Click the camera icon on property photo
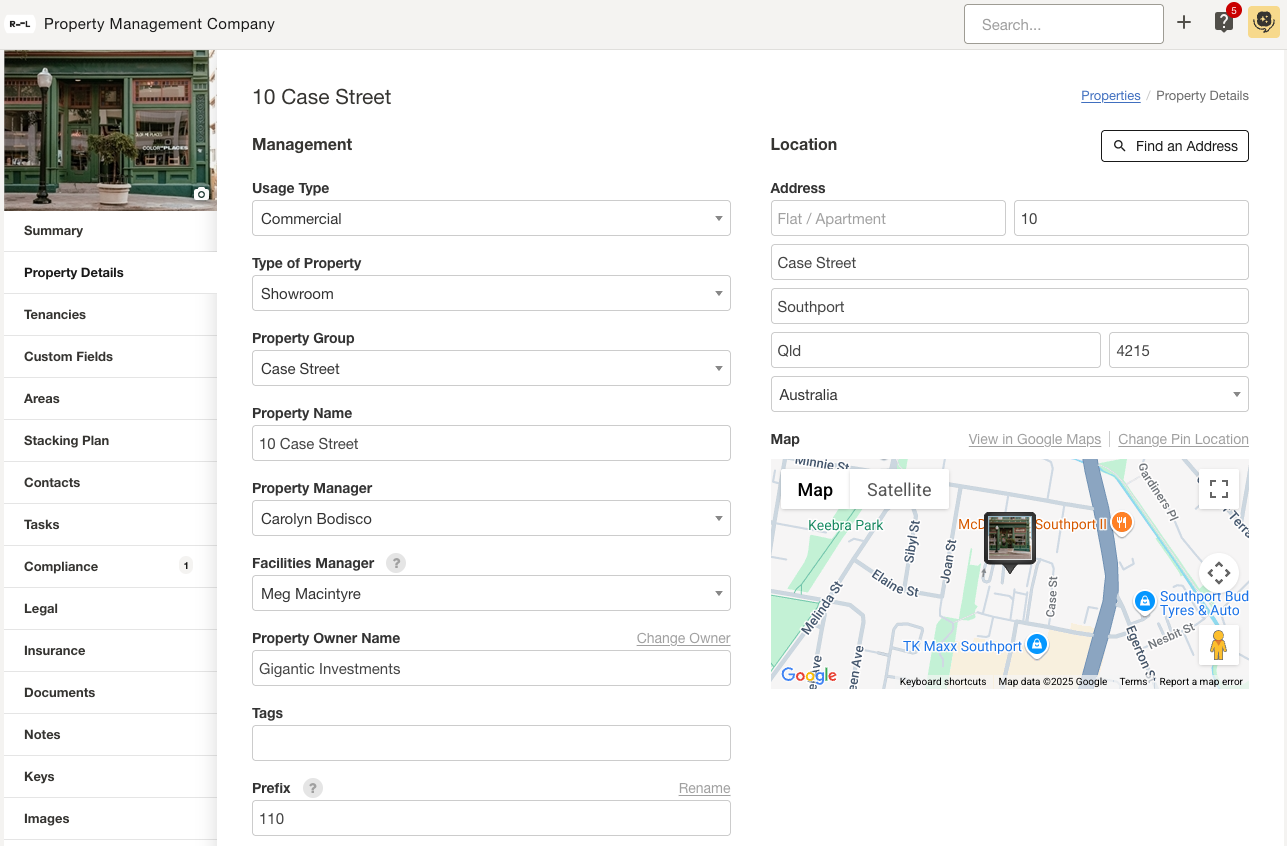Image resolution: width=1287 pixels, height=846 pixels. tap(201, 194)
